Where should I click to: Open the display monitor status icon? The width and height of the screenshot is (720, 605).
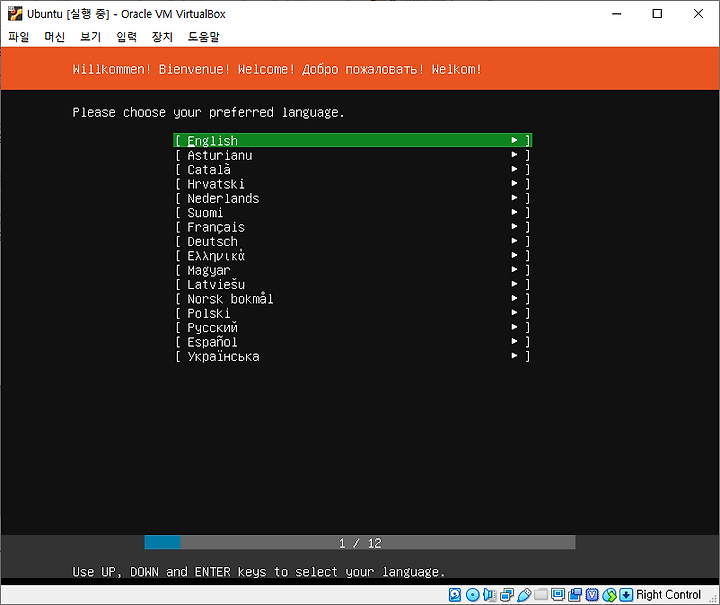tap(558, 594)
